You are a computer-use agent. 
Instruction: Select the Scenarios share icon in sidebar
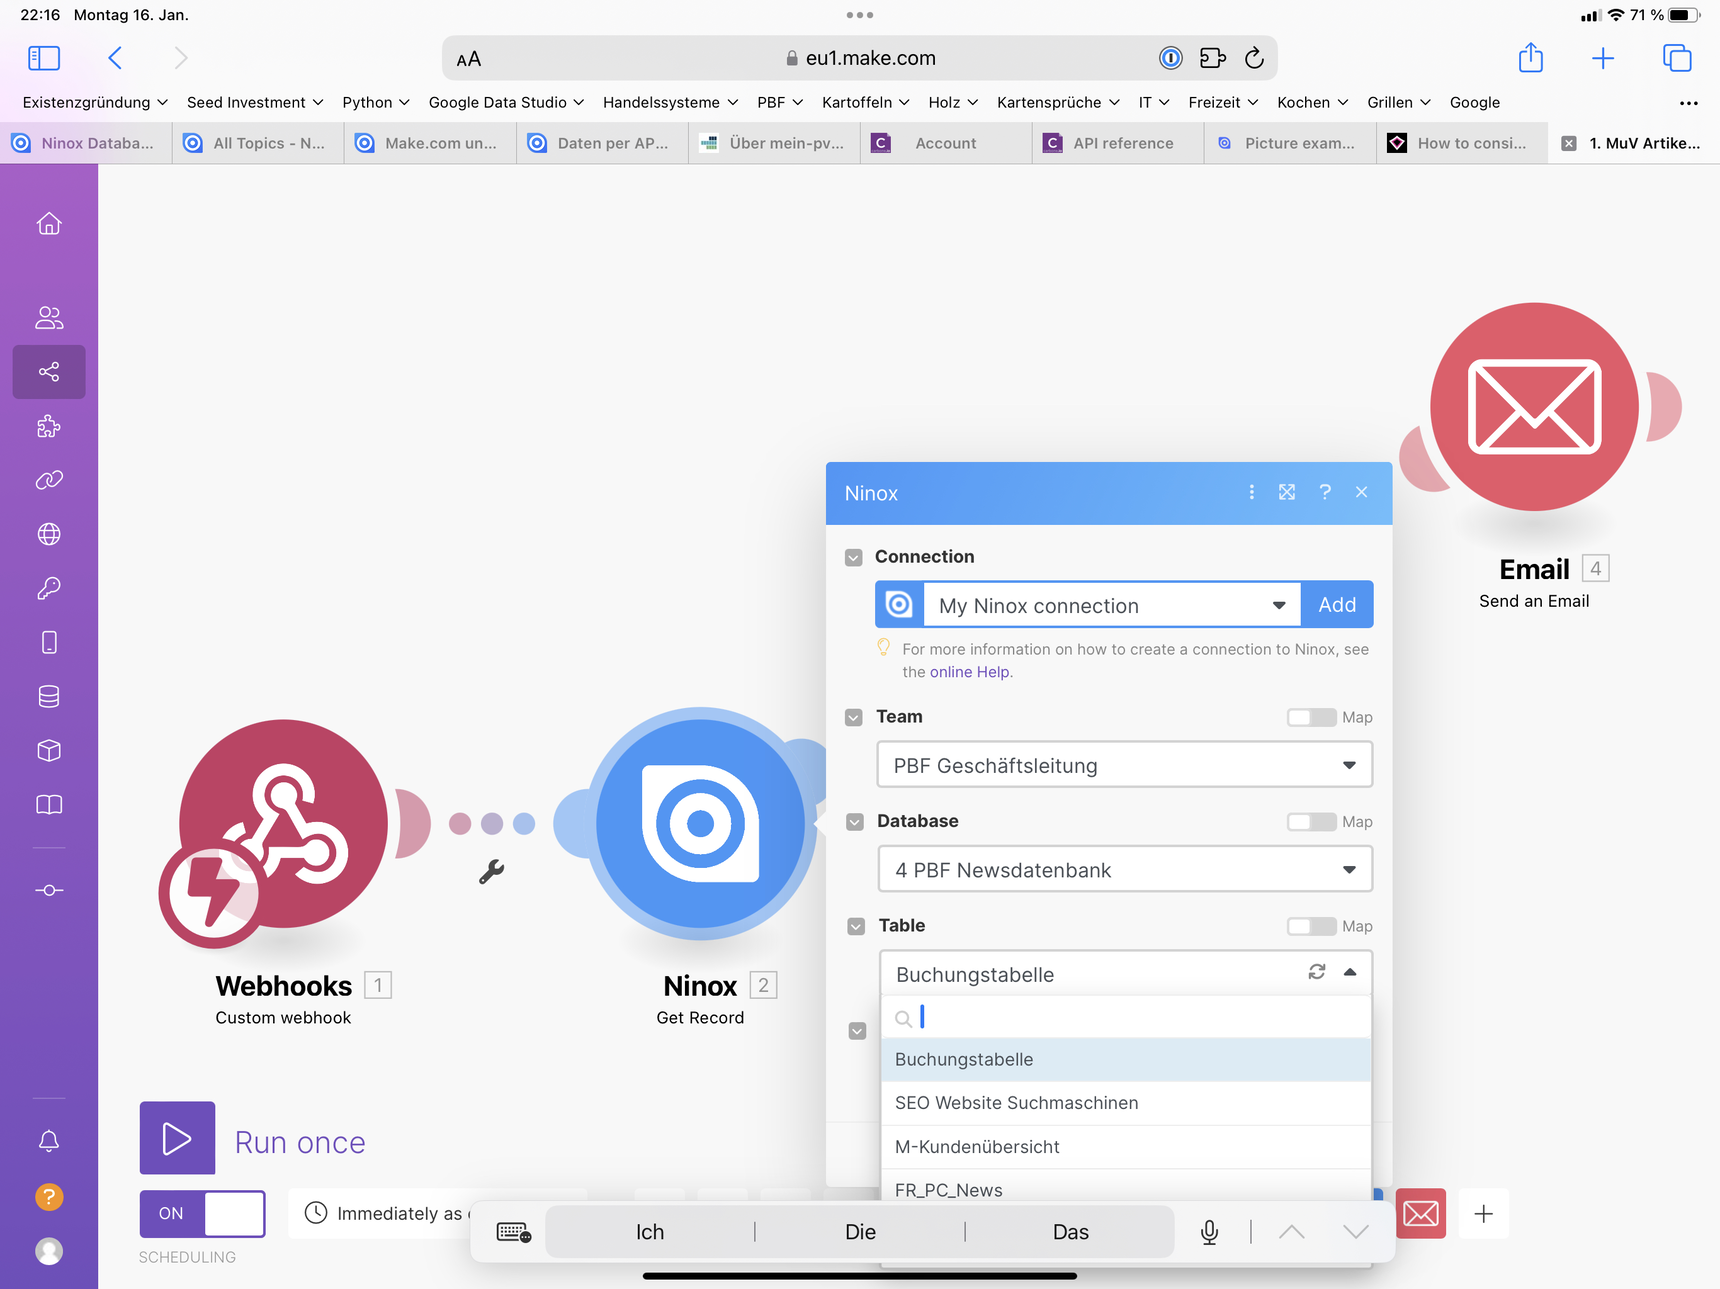pyautogui.click(x=49, y=372)
